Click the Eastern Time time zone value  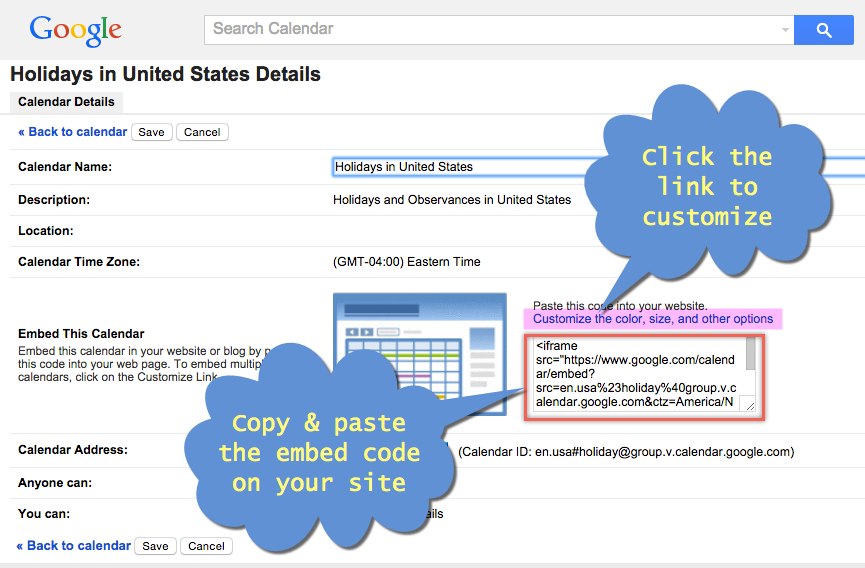[x=406, y=262]
